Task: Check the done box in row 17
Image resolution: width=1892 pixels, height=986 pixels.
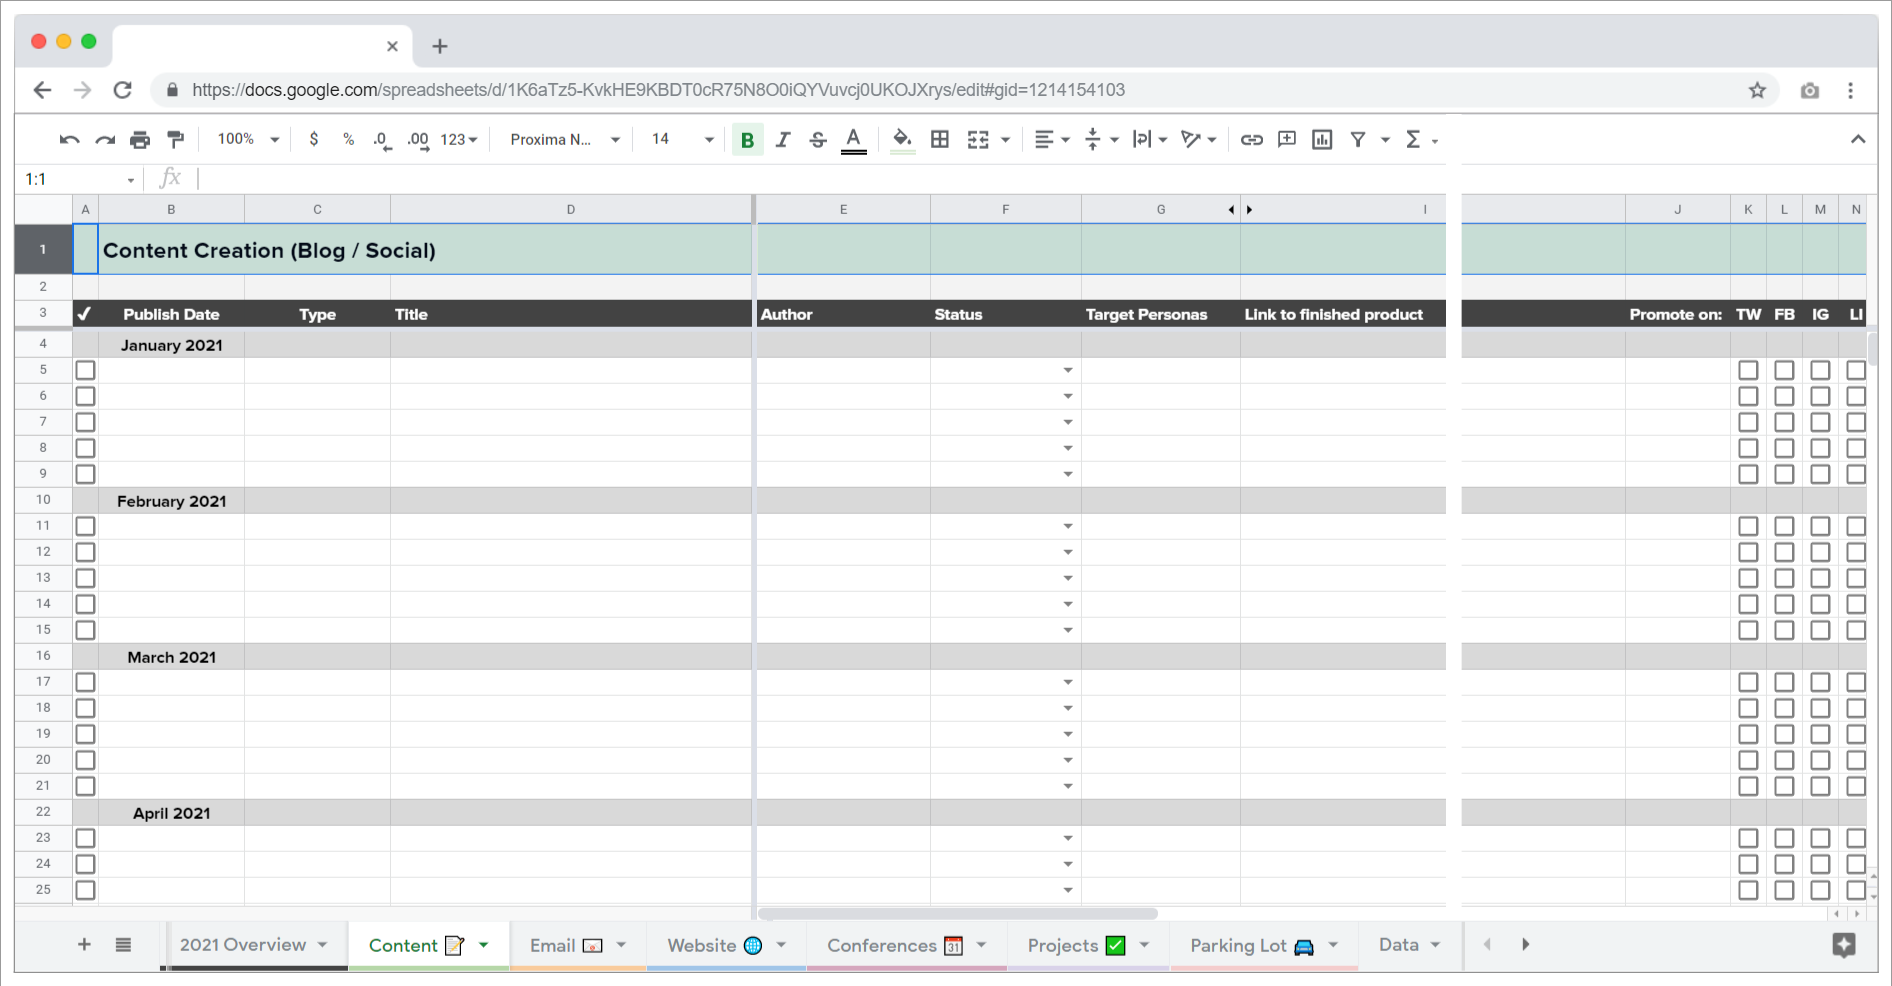Action: 86,682
